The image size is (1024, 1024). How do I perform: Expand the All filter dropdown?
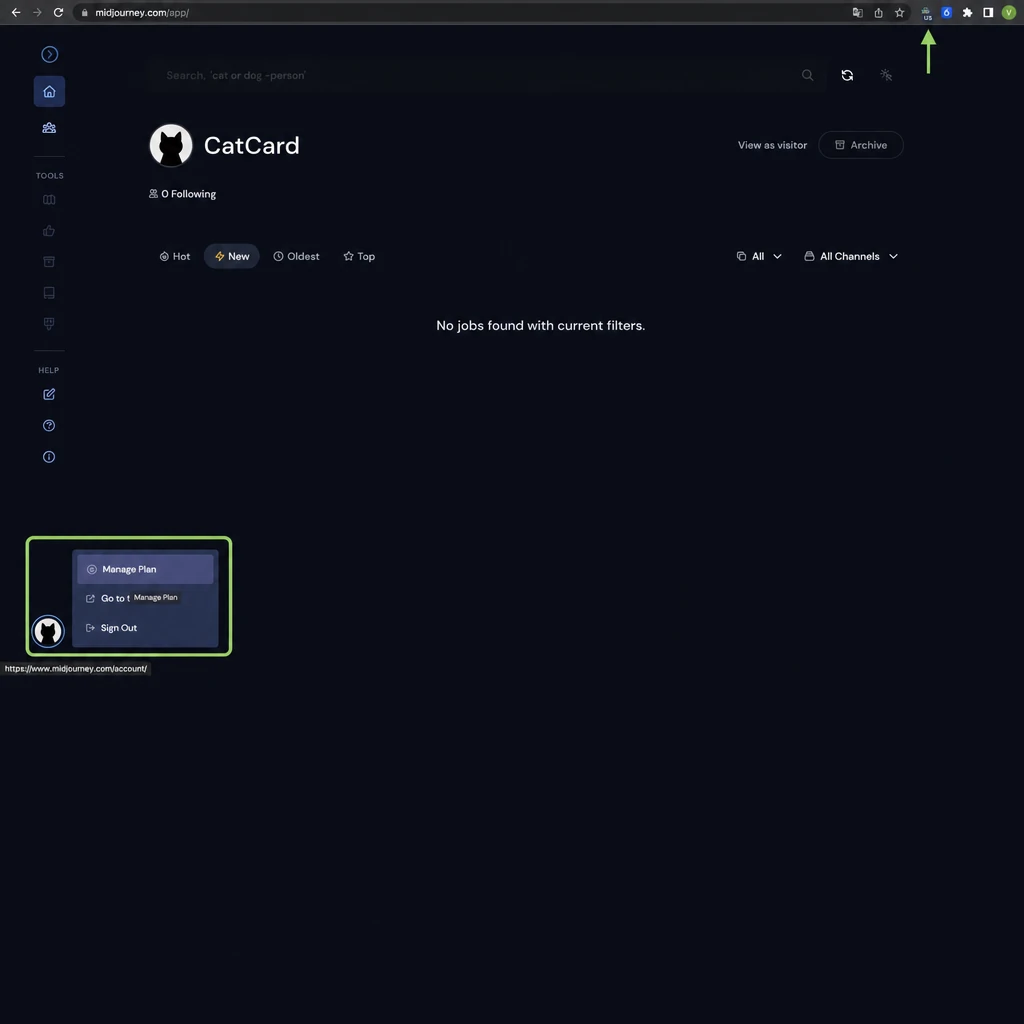point(759,257)
